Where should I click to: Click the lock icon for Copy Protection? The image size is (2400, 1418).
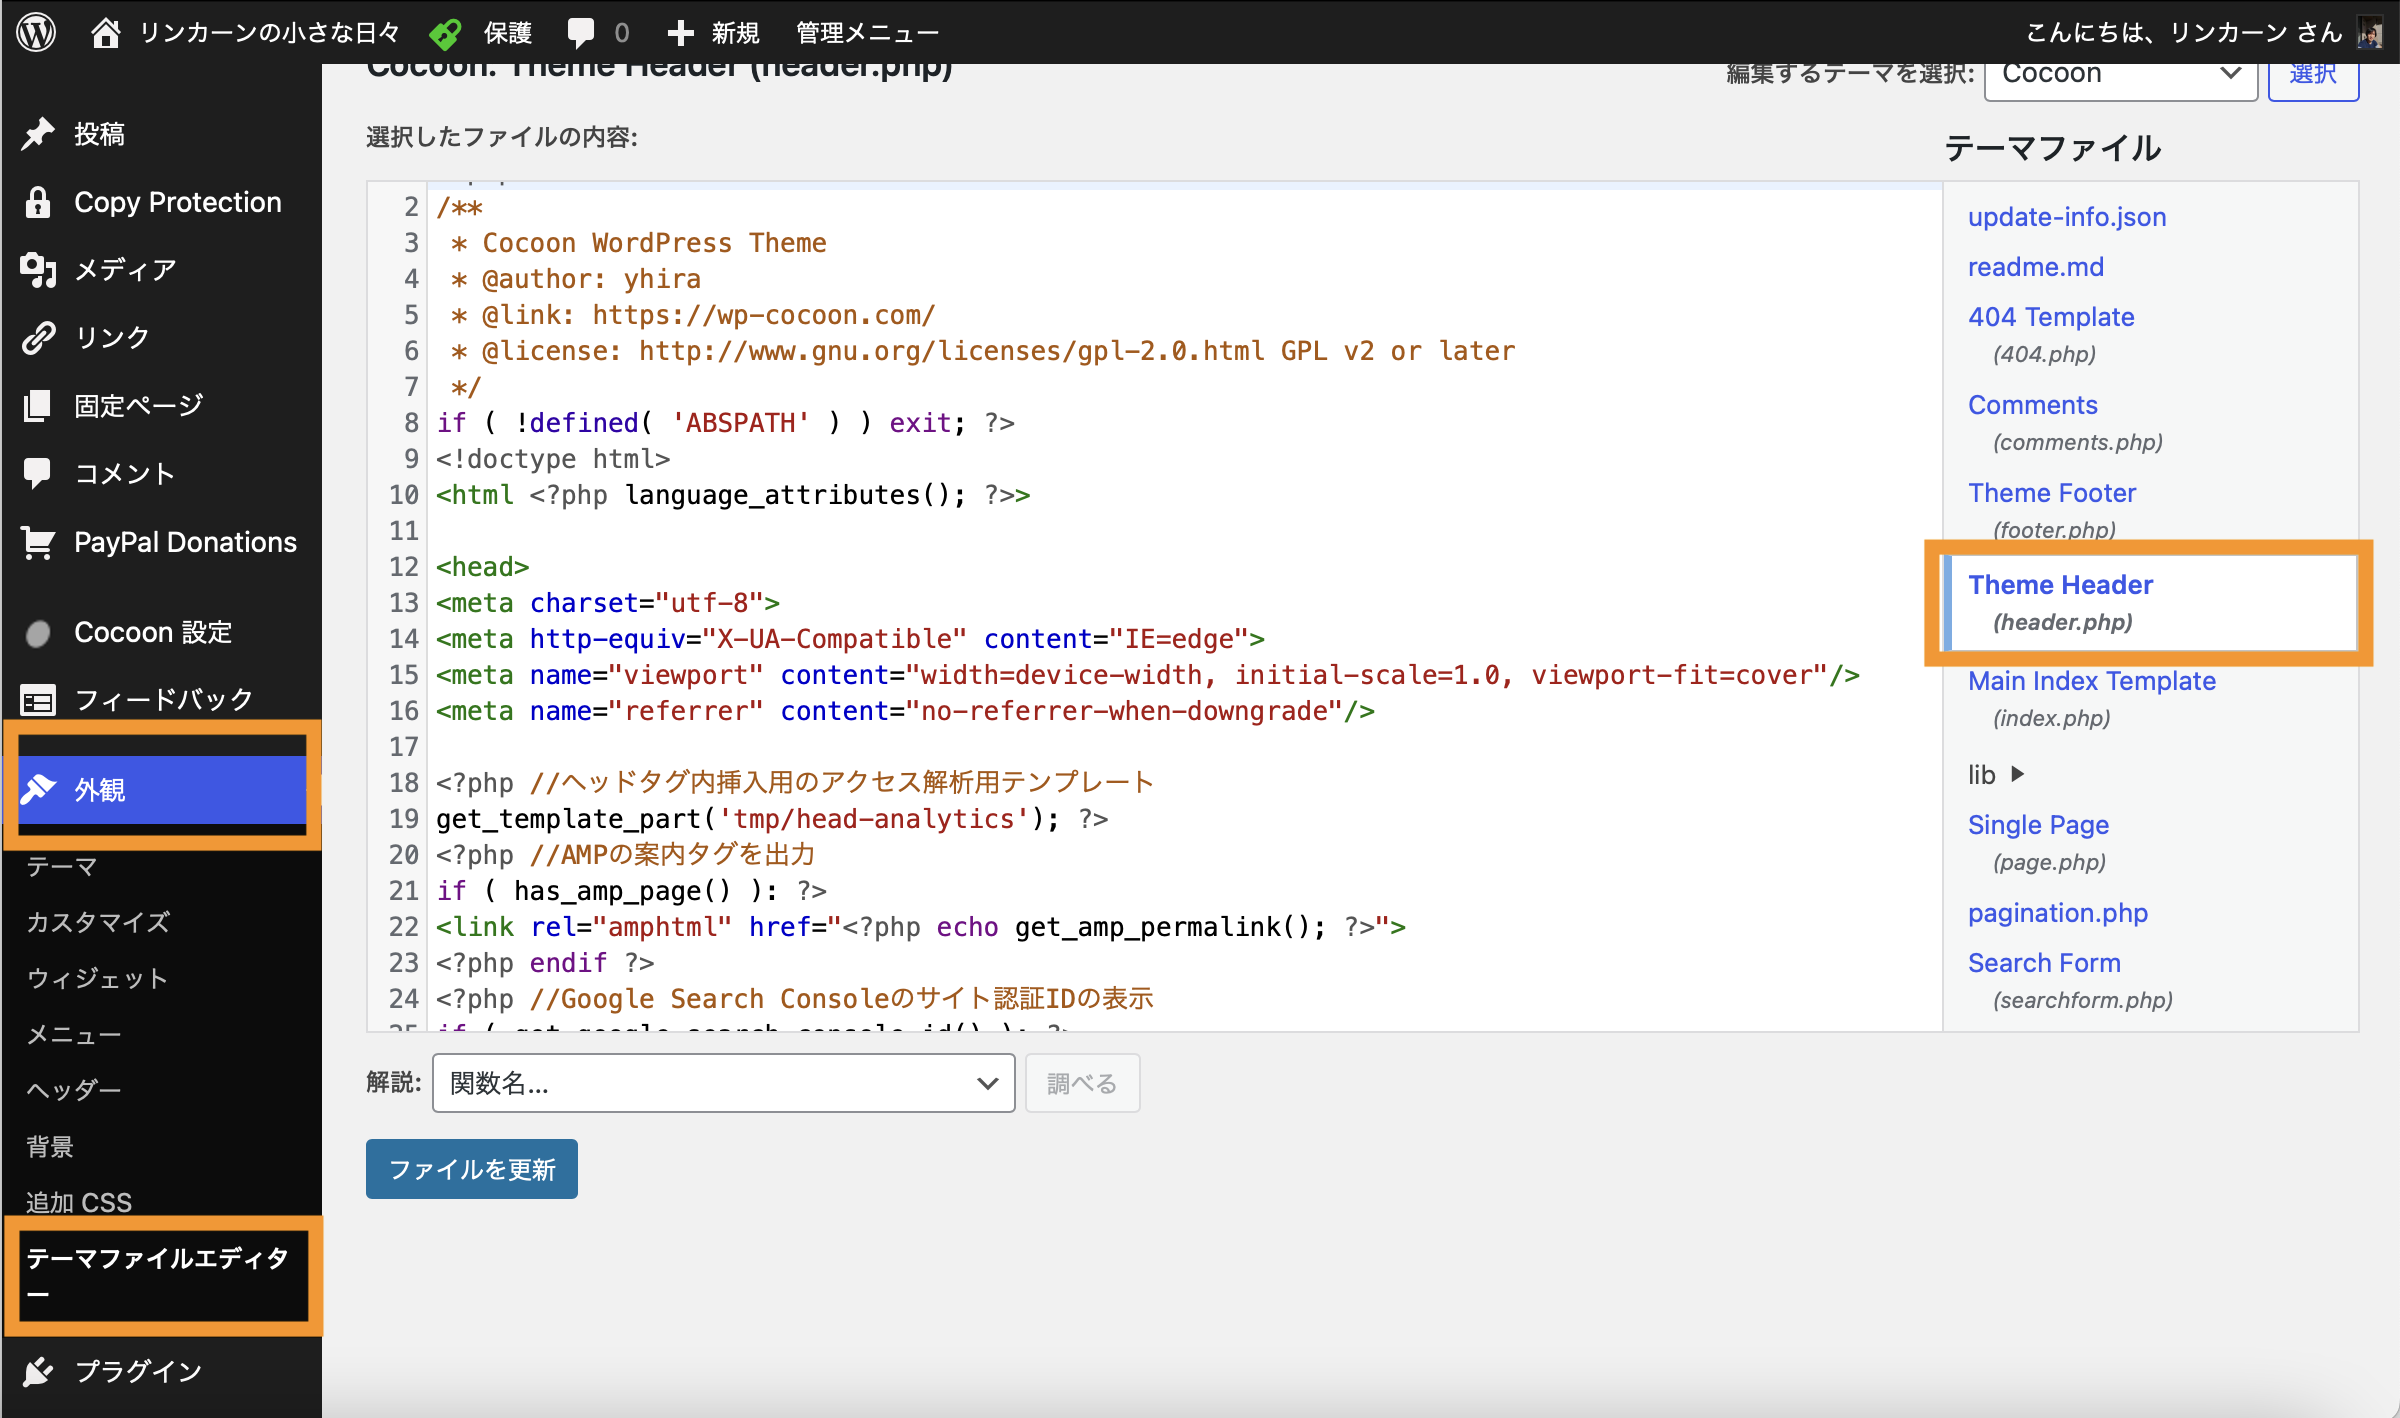click(38, 201)
